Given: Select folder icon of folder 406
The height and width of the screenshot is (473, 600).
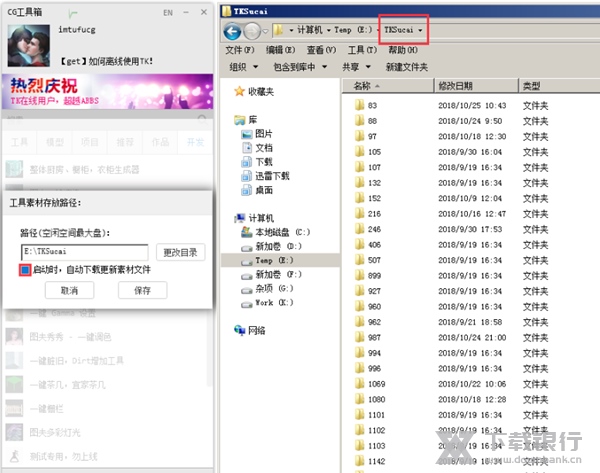Looking at the screenshot, I should pos(359,244).
